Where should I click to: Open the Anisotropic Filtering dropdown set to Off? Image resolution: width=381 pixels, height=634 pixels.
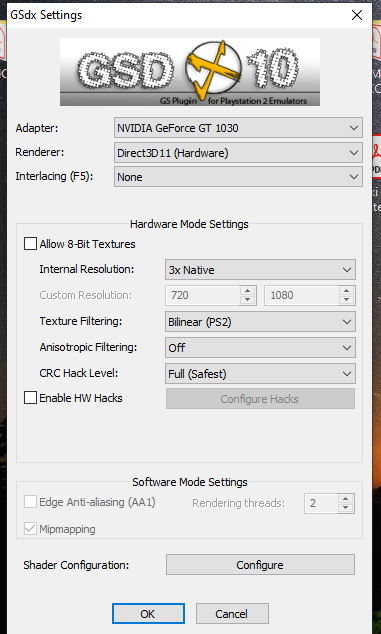point(260,348)
